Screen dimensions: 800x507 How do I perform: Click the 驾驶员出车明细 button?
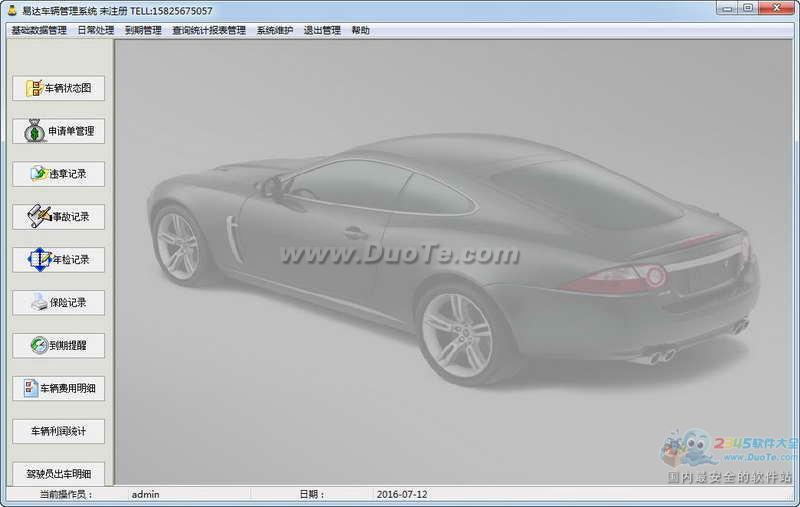point(58,473)
